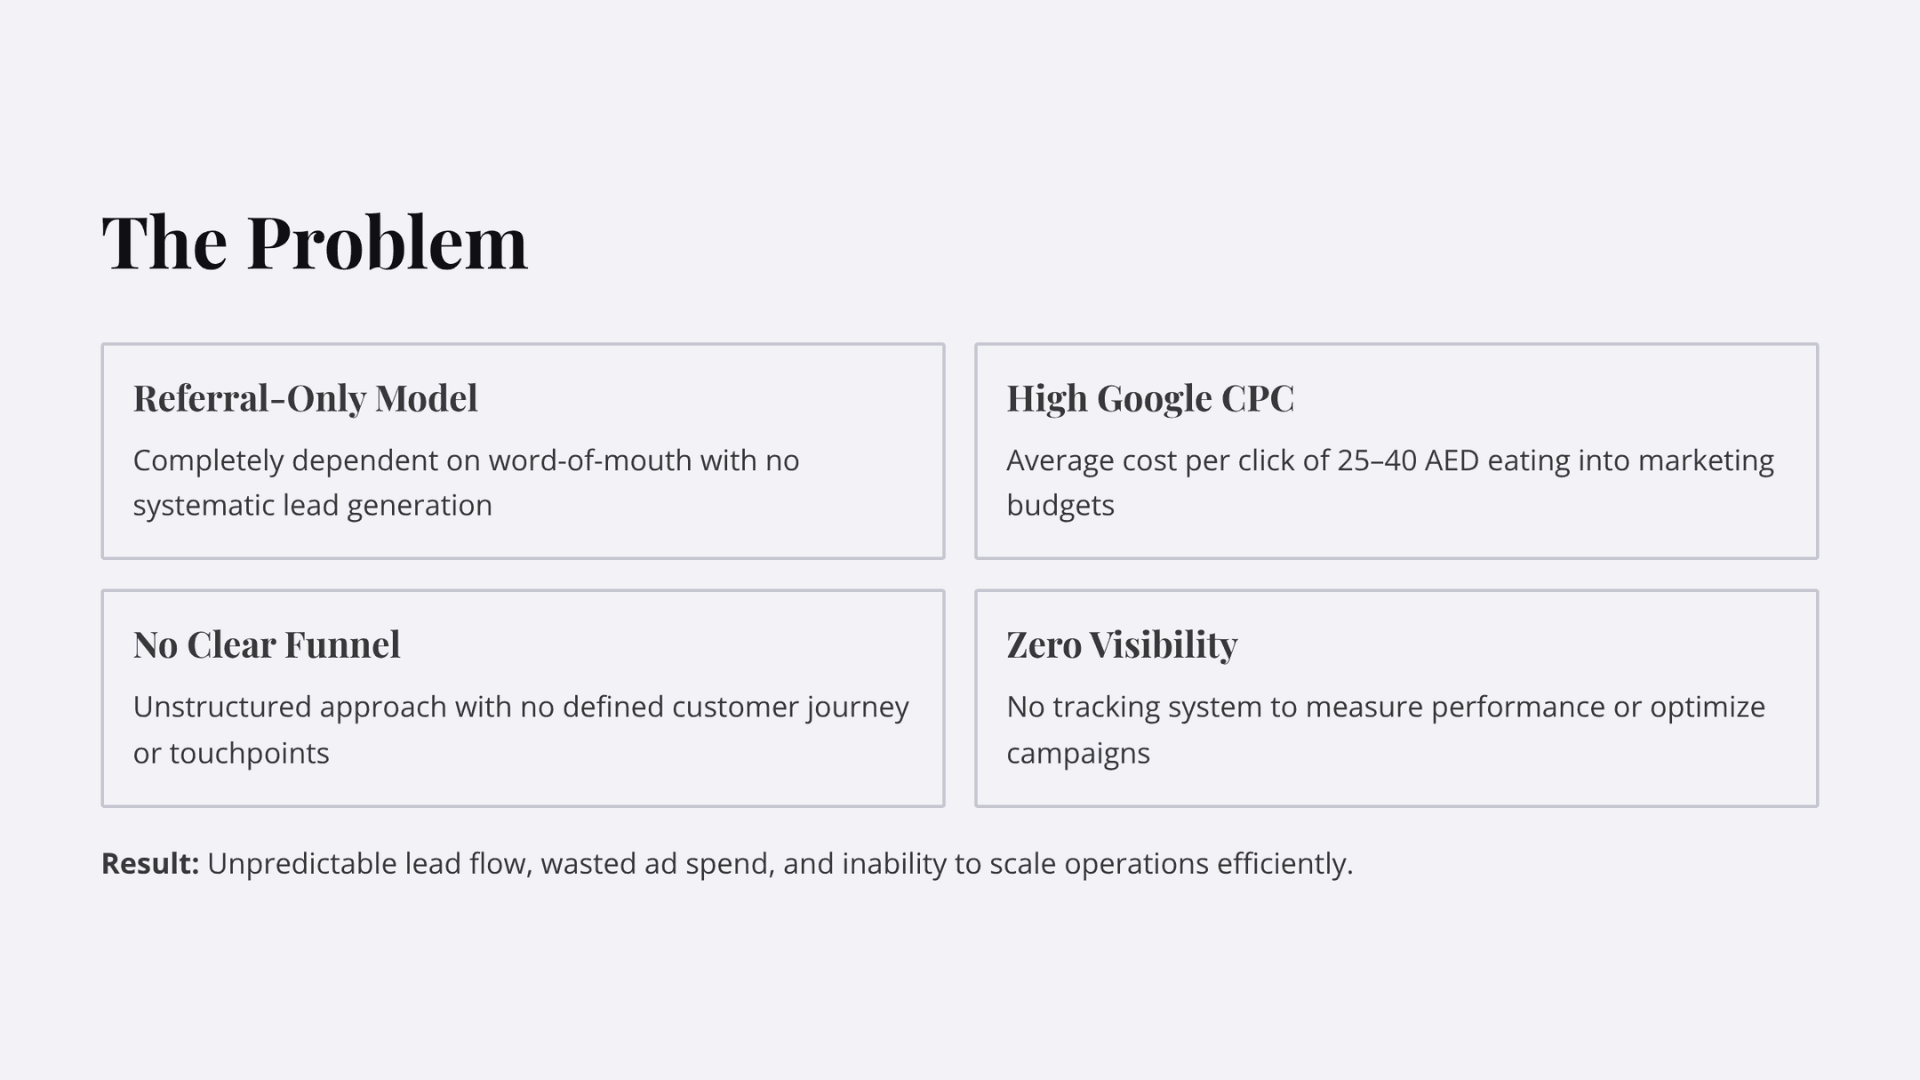The image size is (1920, 1080).
Task: Click the "No Clear Funnel" heading
Action: (x=266, y=645)
